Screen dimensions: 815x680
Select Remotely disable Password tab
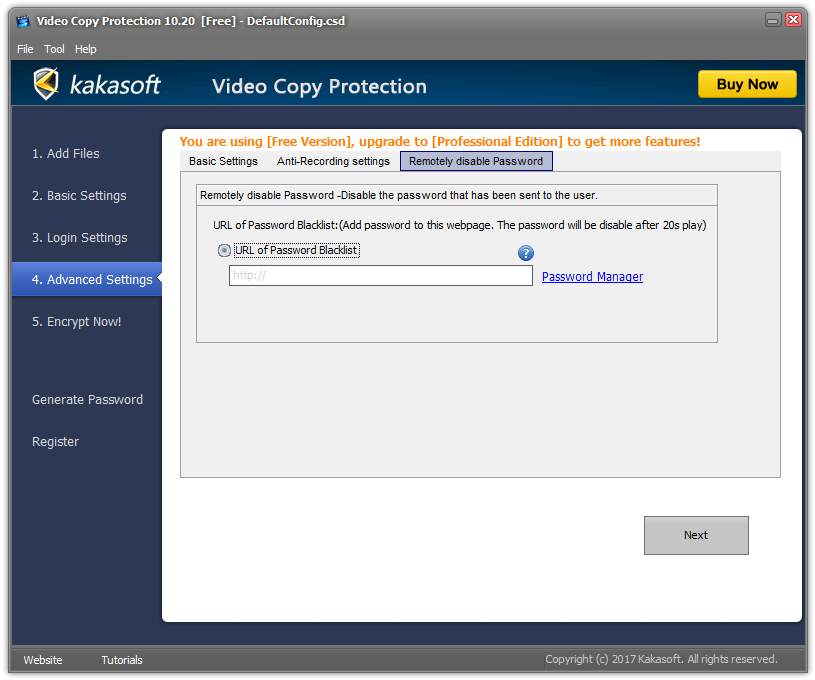[x=476, y=161]
